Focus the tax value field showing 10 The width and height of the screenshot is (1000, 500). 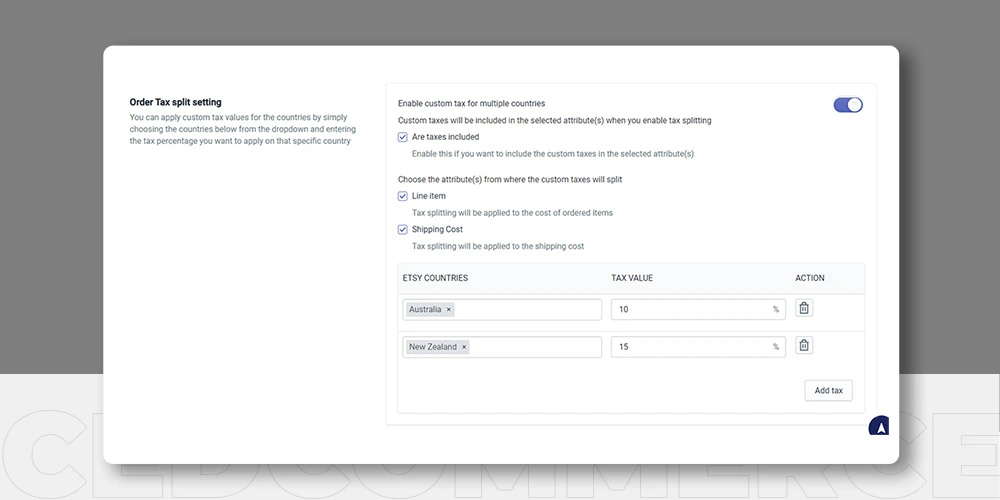coord(698,309)
